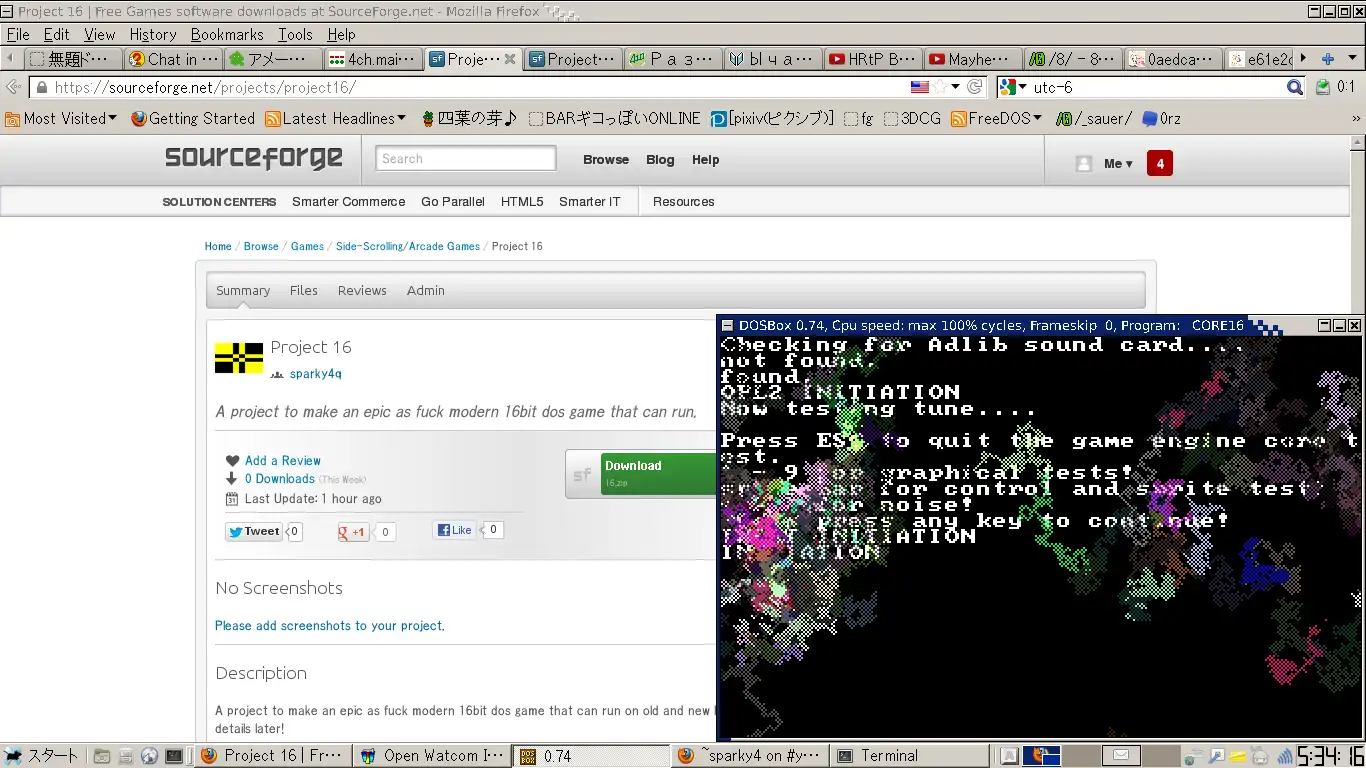The image size is (1366, 768).
Task: Open the View menu
Action: pos(100,34)
